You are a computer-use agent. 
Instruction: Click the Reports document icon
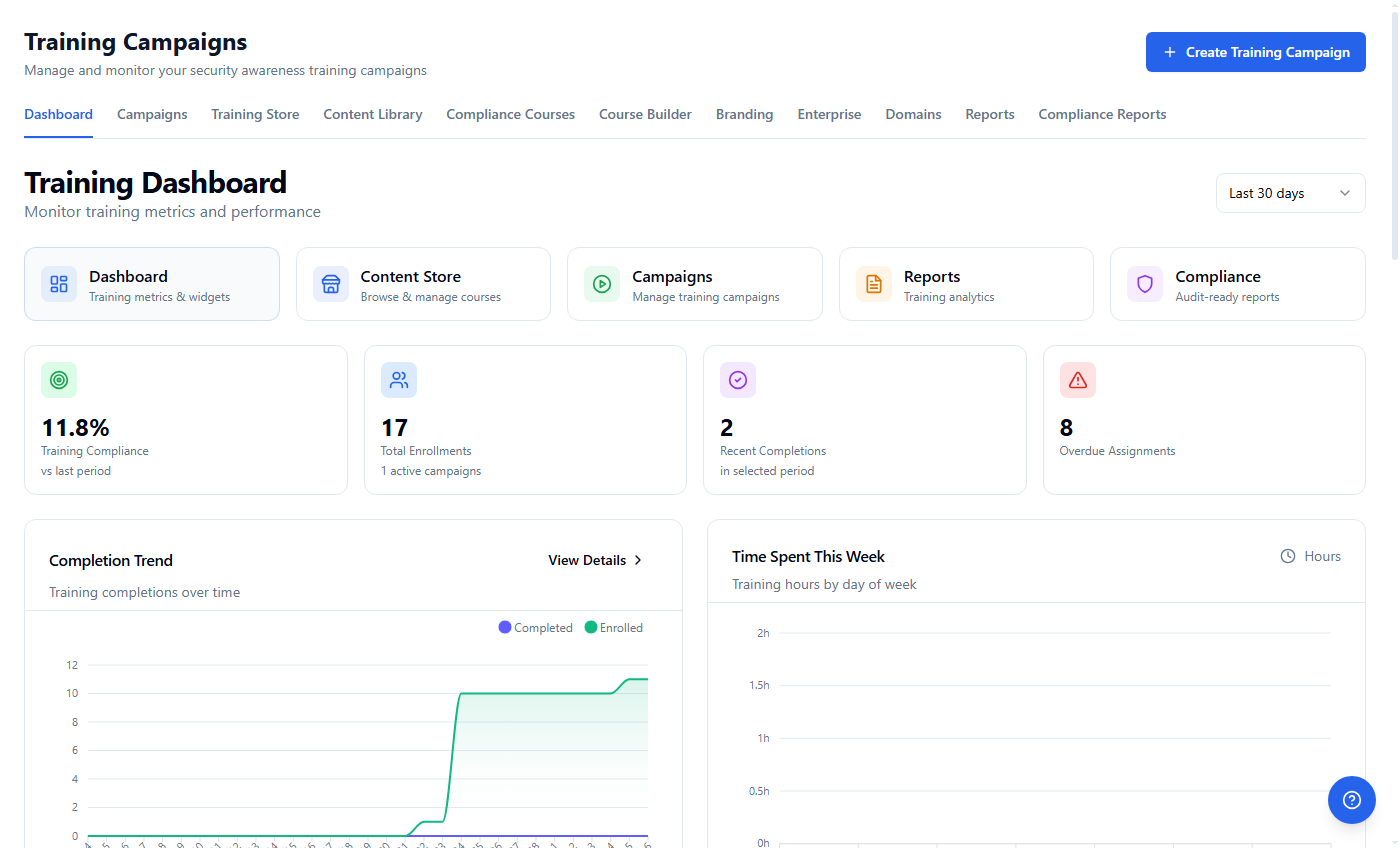[873, 284]
